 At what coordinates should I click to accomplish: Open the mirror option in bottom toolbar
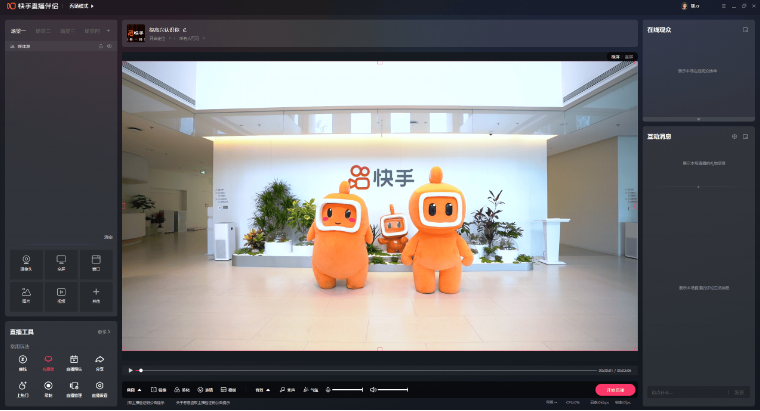(158, 390)
